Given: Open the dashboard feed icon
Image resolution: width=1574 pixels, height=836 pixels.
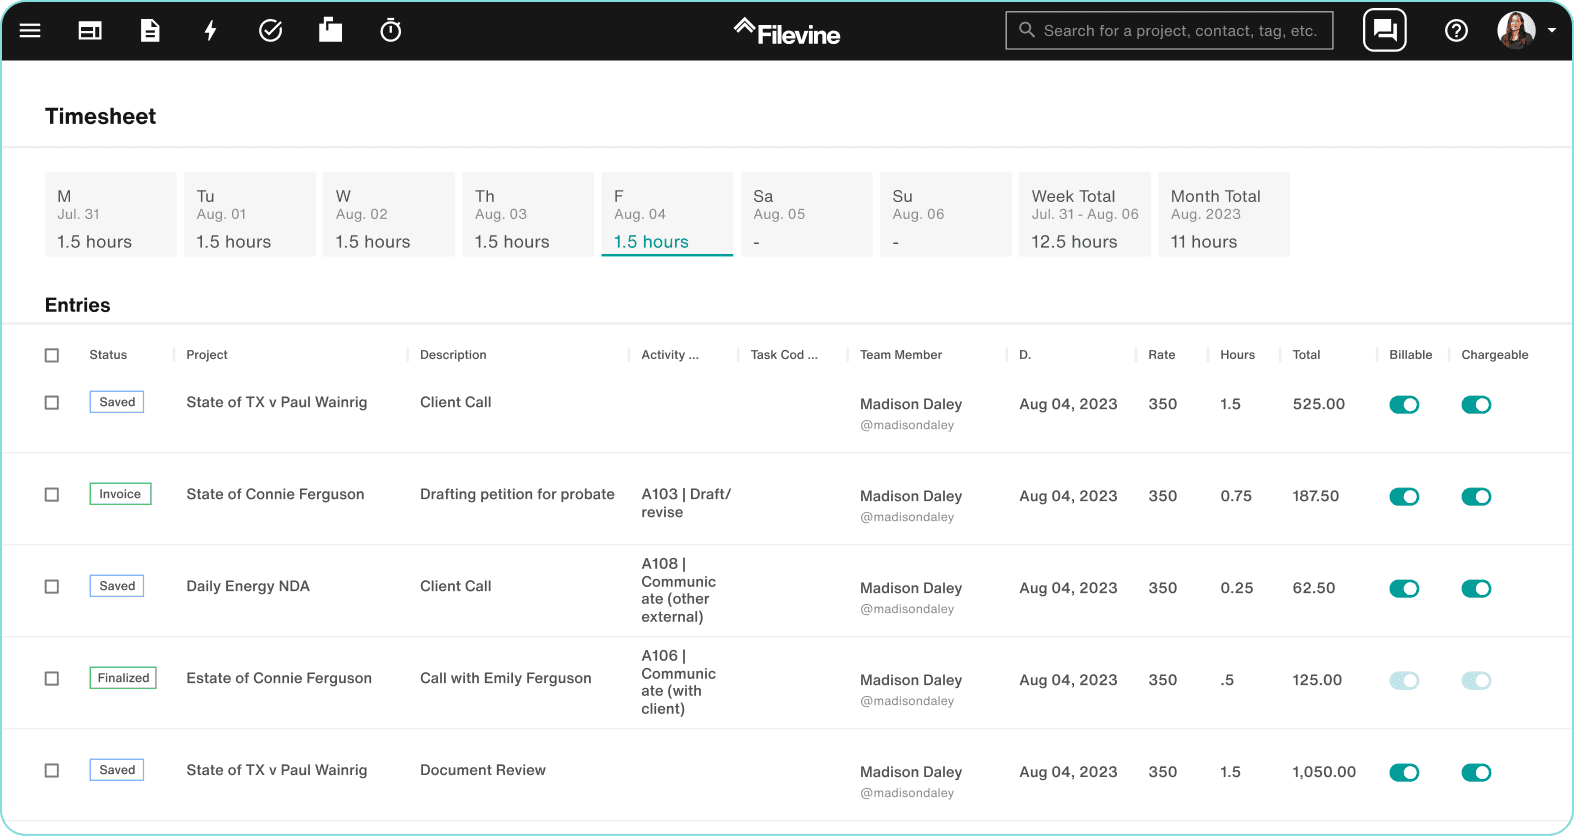Looking at the screenshot, I should [x=90, y=31].
